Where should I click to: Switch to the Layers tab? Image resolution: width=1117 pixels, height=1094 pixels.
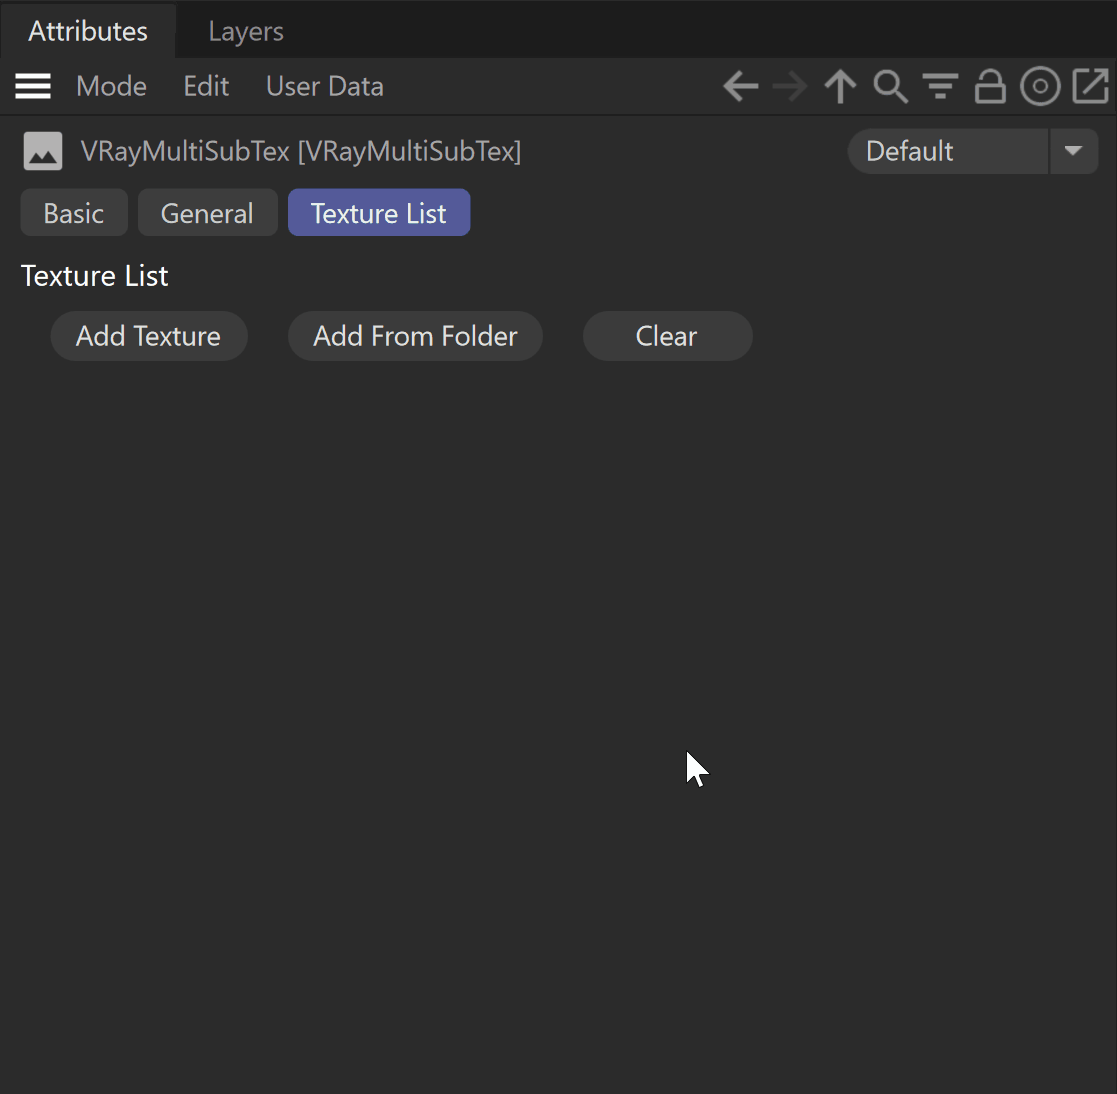[246, 31]
